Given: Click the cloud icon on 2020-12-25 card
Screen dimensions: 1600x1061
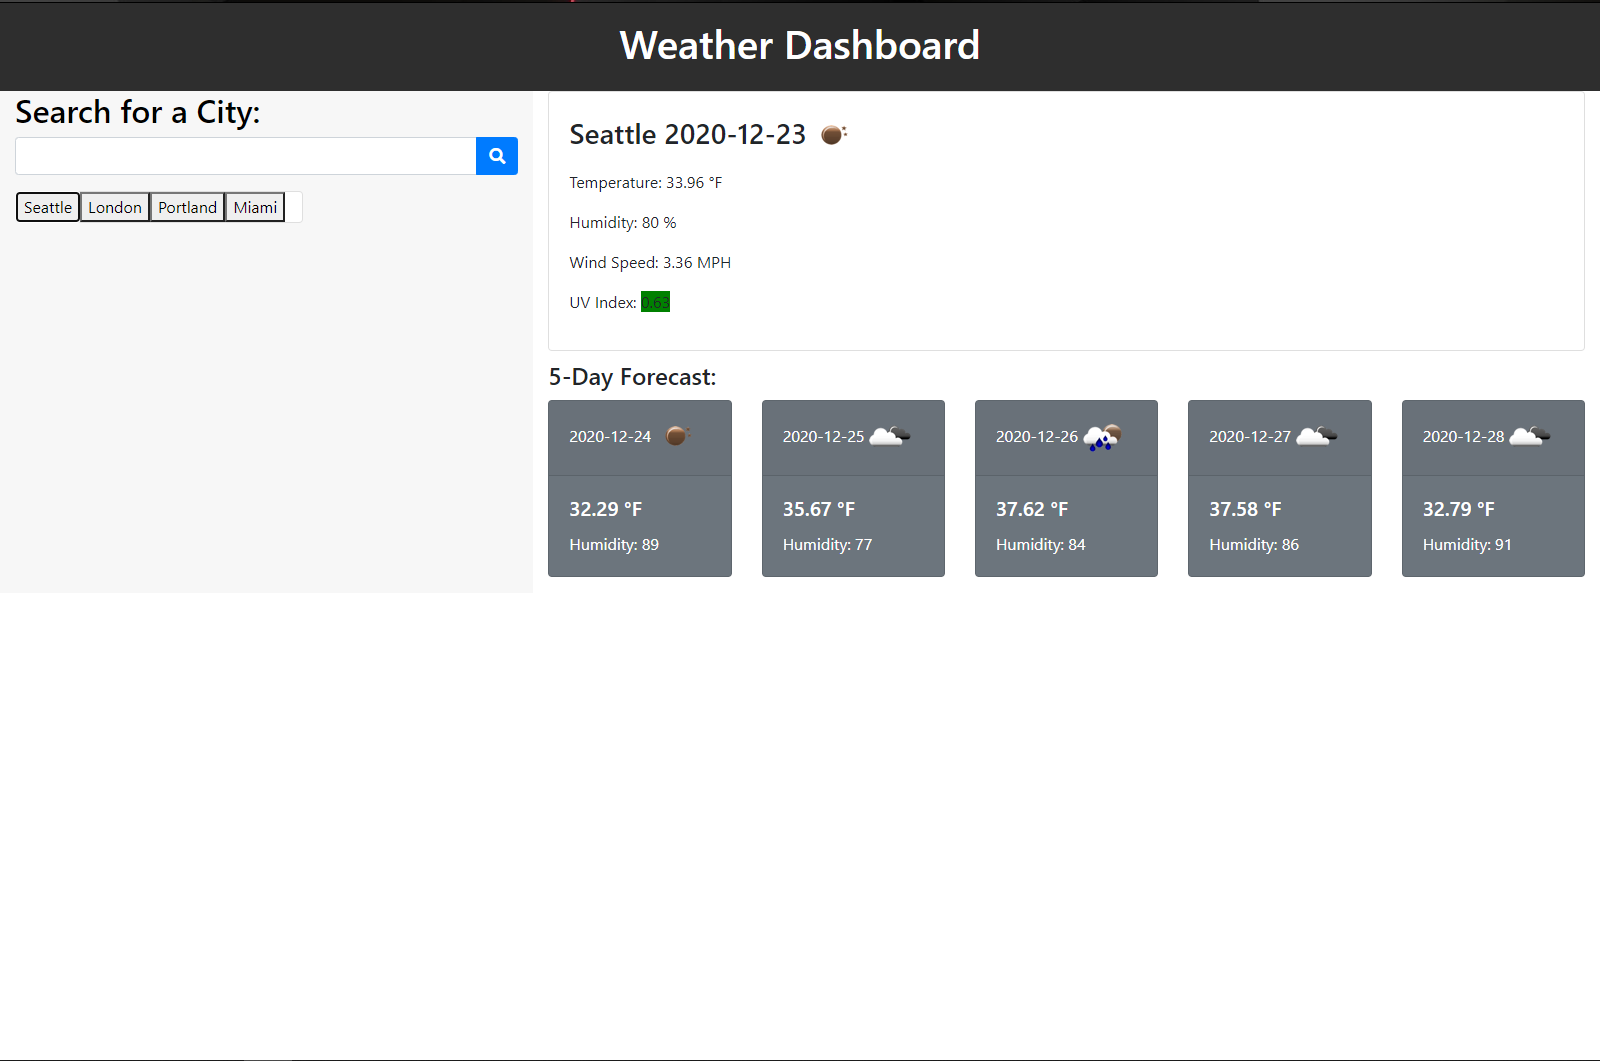Looking at the screenshot, I should coord(889,436).
